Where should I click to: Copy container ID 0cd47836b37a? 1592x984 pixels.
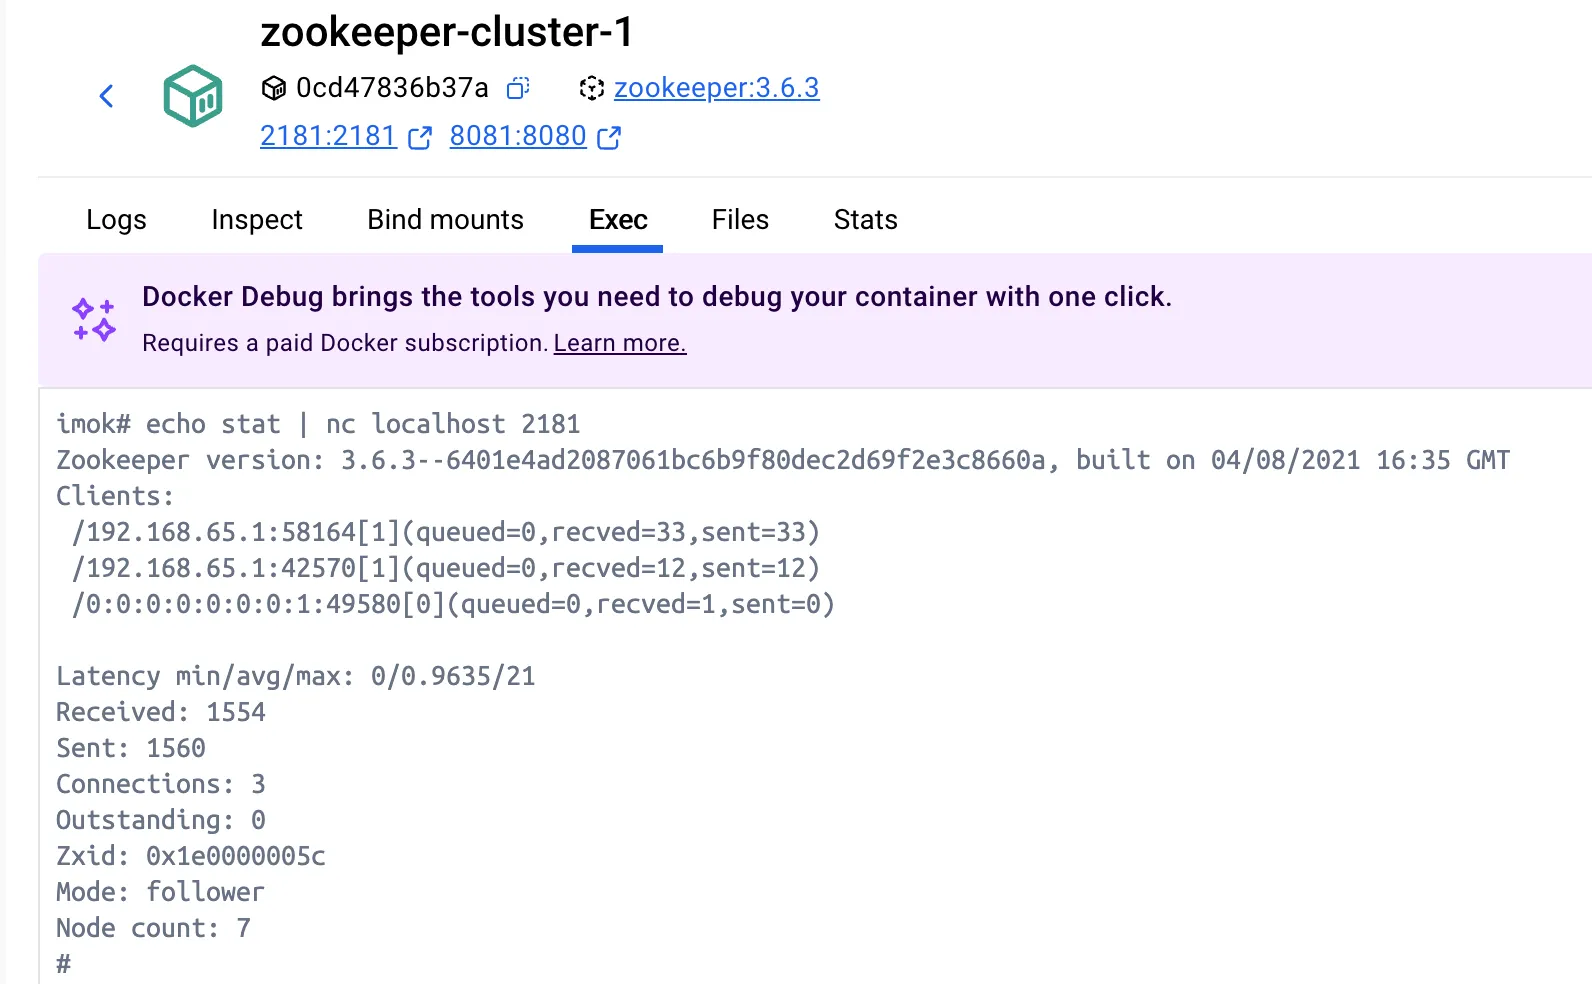point(517,88)
